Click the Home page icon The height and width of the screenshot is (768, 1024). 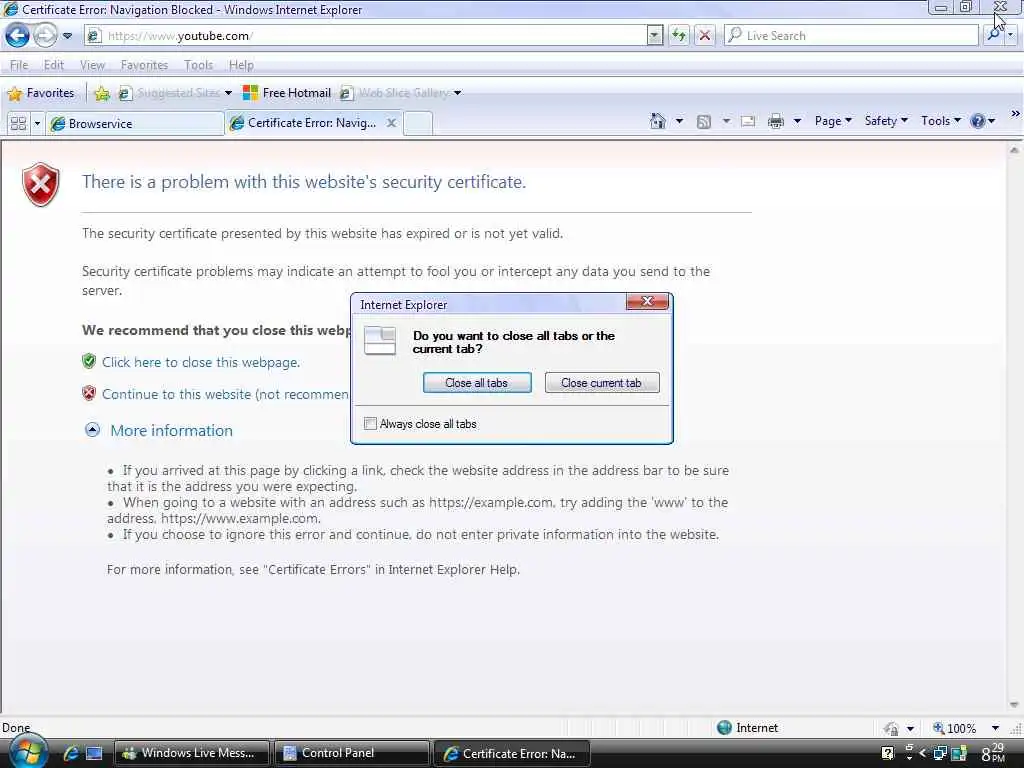[x=658, y=121]
